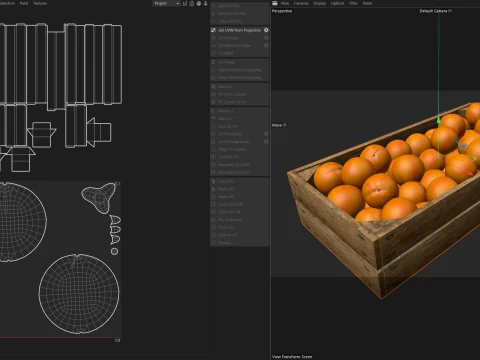Choose Remap... entry
The height and width of the screenshot is (360, 480).
point(240,243)
